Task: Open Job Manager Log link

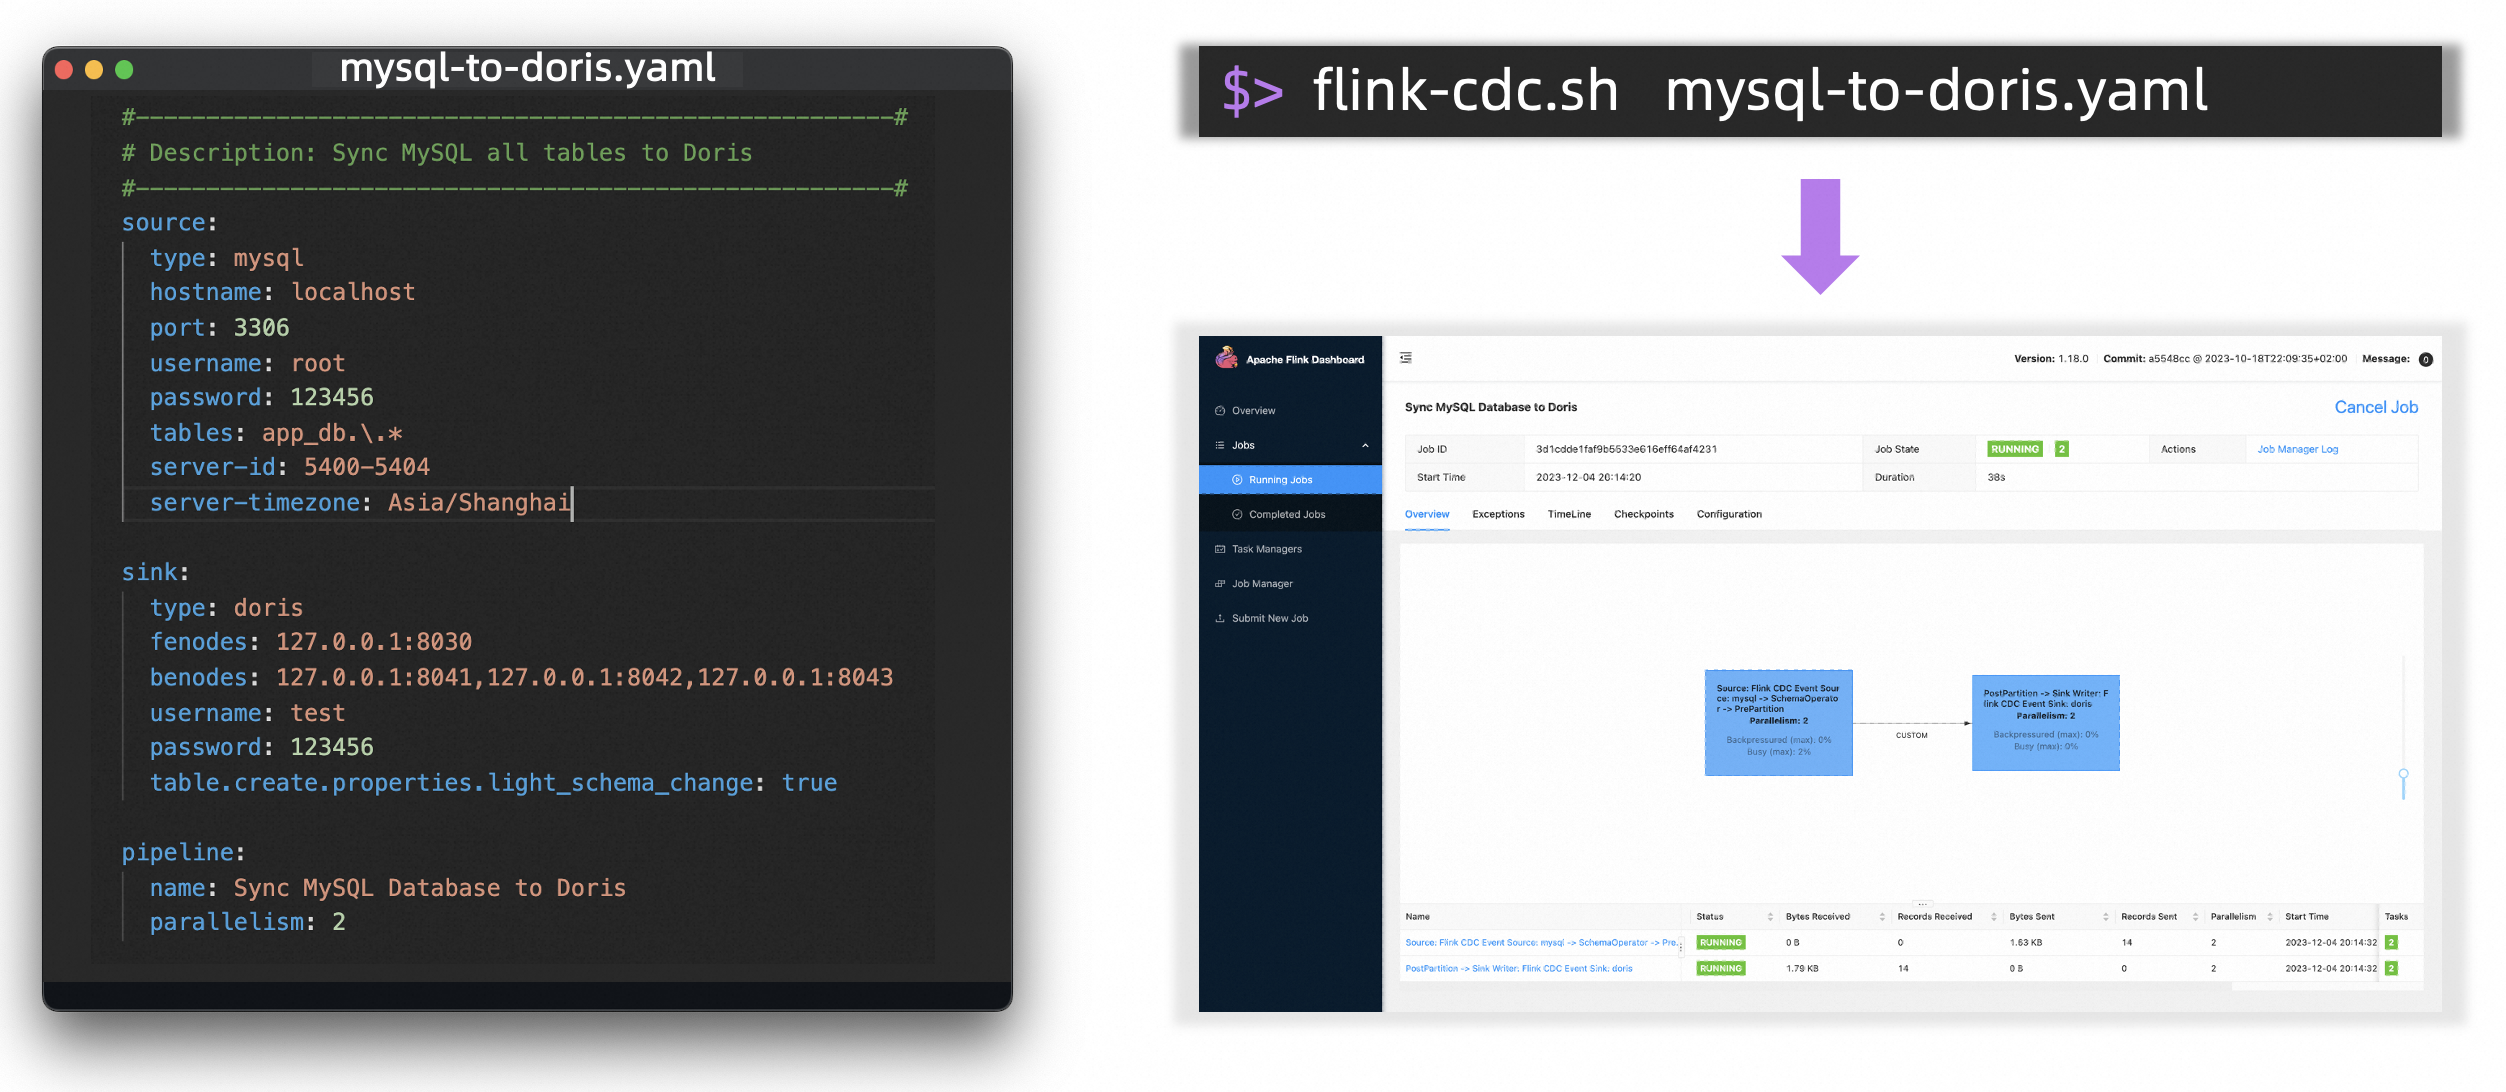Action: tap(2297, 449)
